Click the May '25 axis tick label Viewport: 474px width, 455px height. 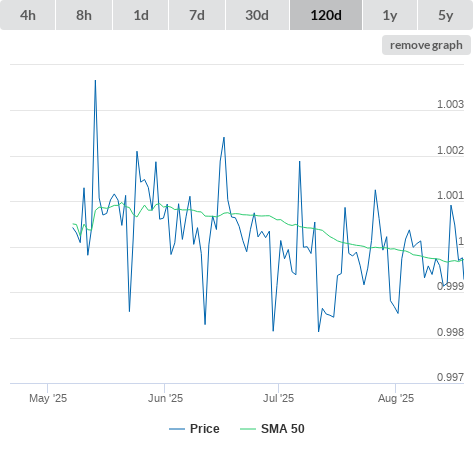tap(48, 398)
